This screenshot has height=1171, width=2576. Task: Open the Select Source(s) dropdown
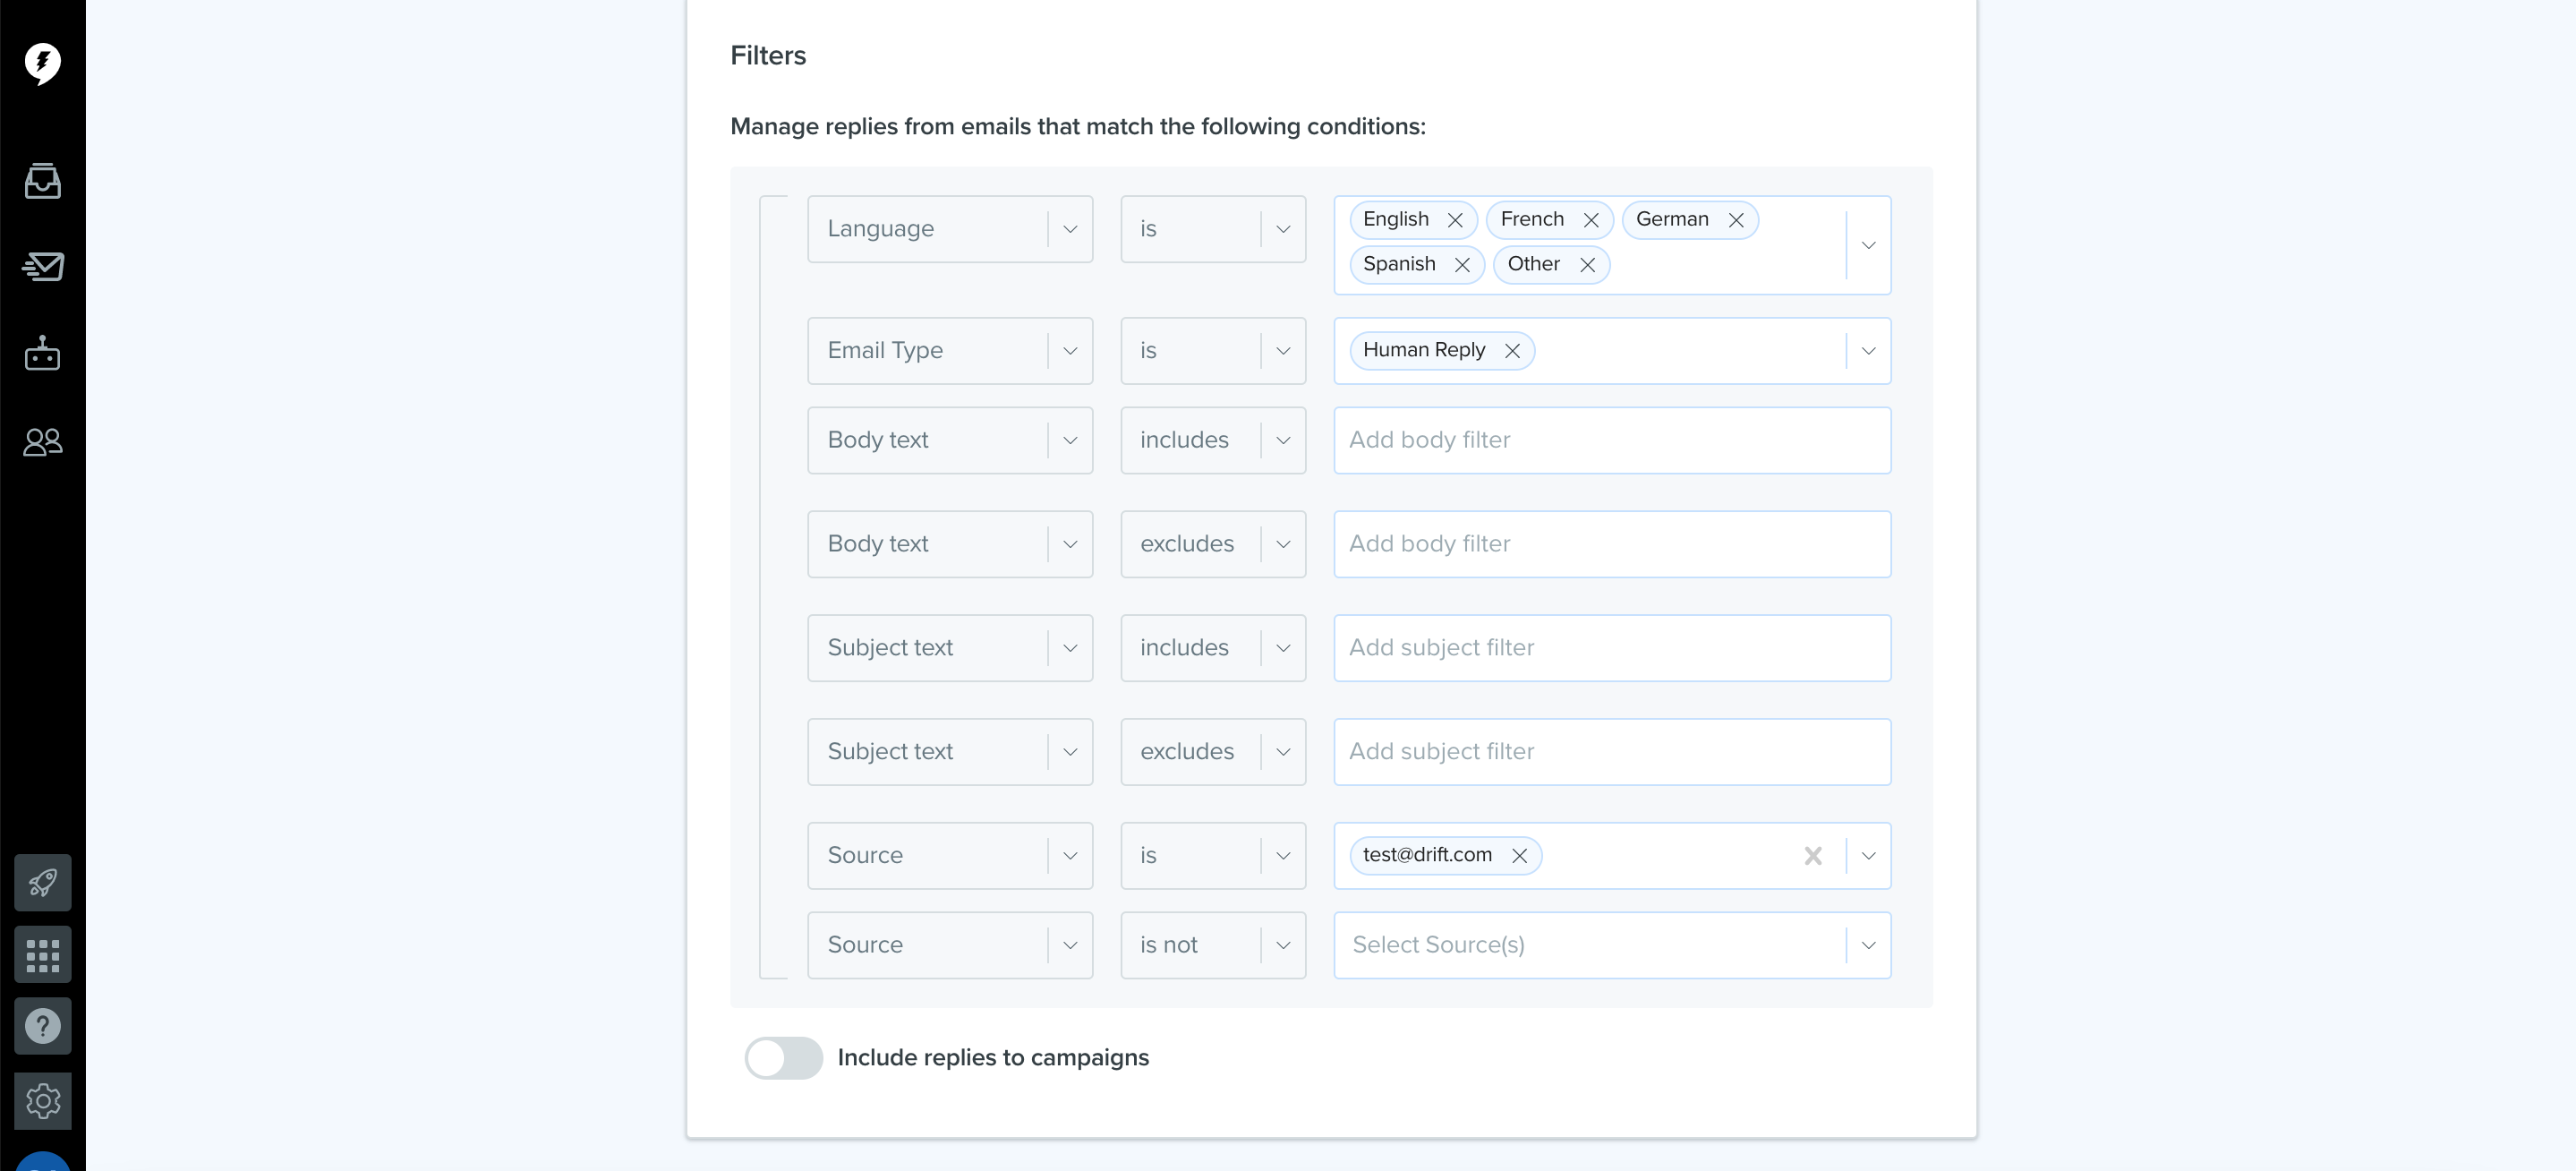1611,945
